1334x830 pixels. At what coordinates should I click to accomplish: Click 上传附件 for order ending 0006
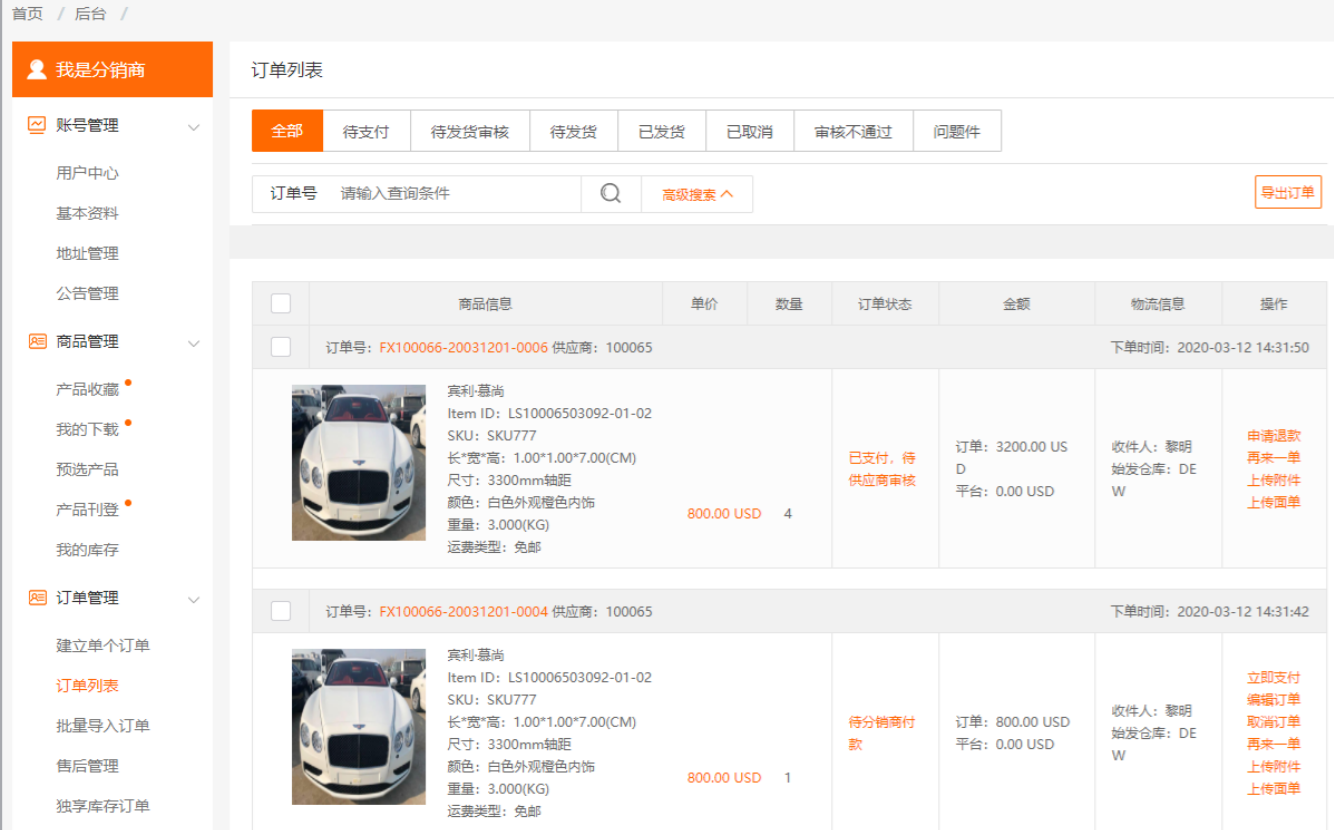1274,480
